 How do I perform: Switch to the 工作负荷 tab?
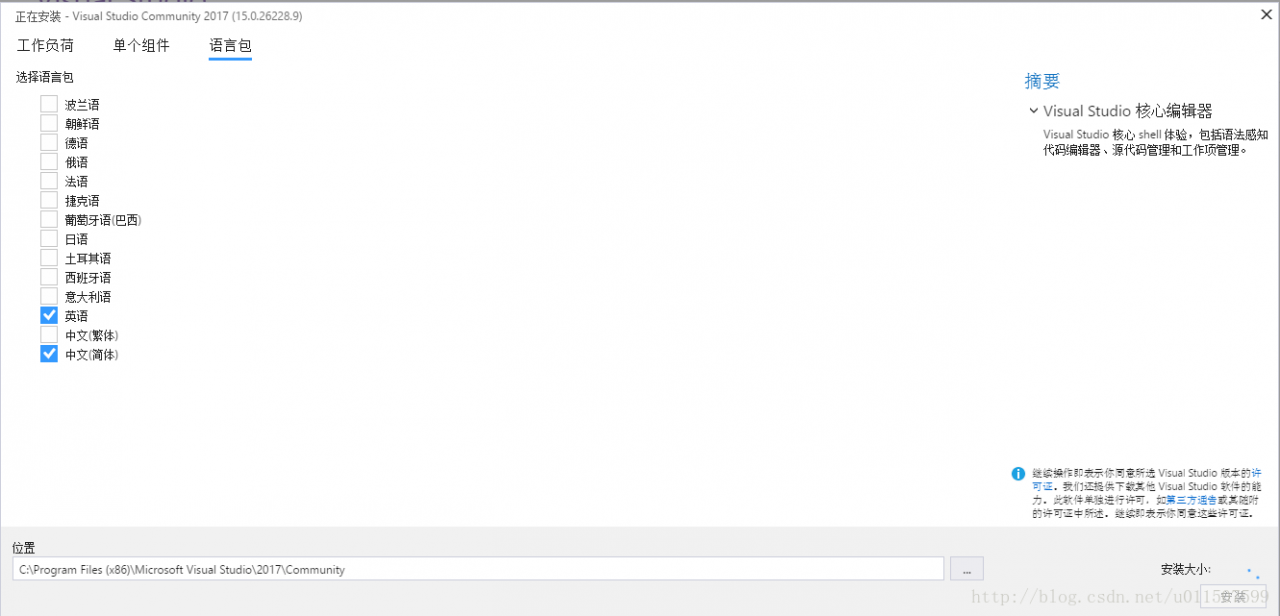click(x=45, y=46)
